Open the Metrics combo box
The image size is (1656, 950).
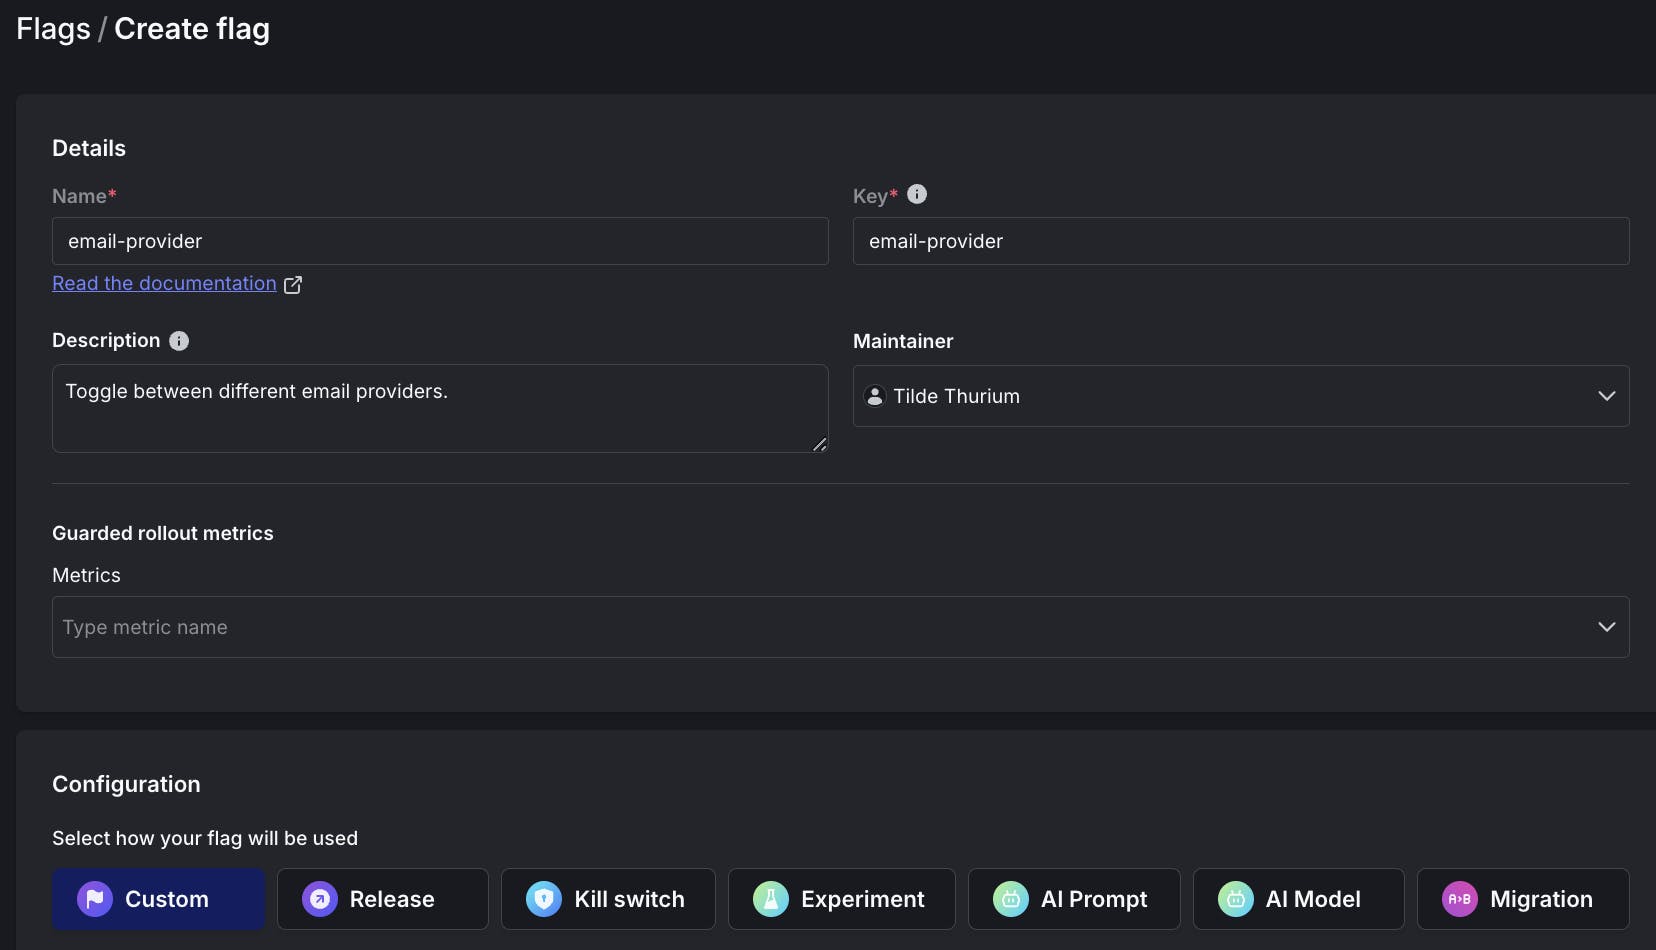pyautogui.click(x=841, y=627)
